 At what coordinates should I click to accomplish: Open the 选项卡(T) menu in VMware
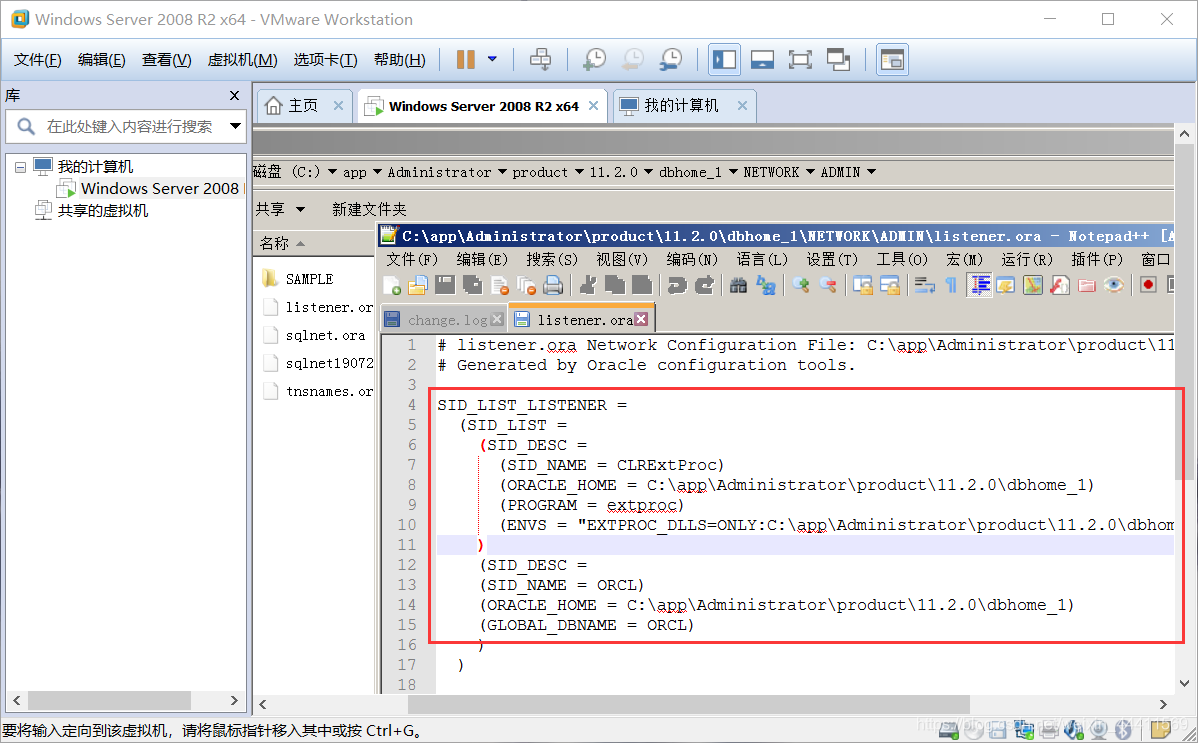click(x=325, y=60)
